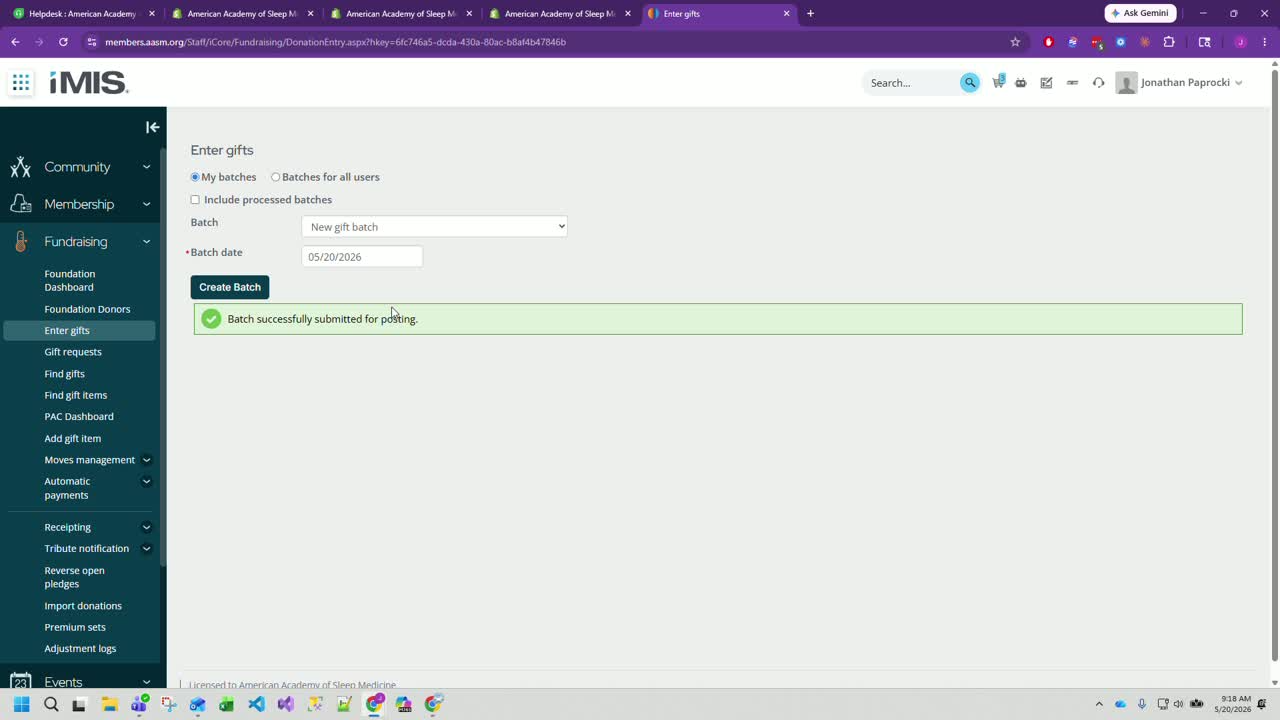
Task: Select the Batches for all users option
Action: (x=276, y=177)
